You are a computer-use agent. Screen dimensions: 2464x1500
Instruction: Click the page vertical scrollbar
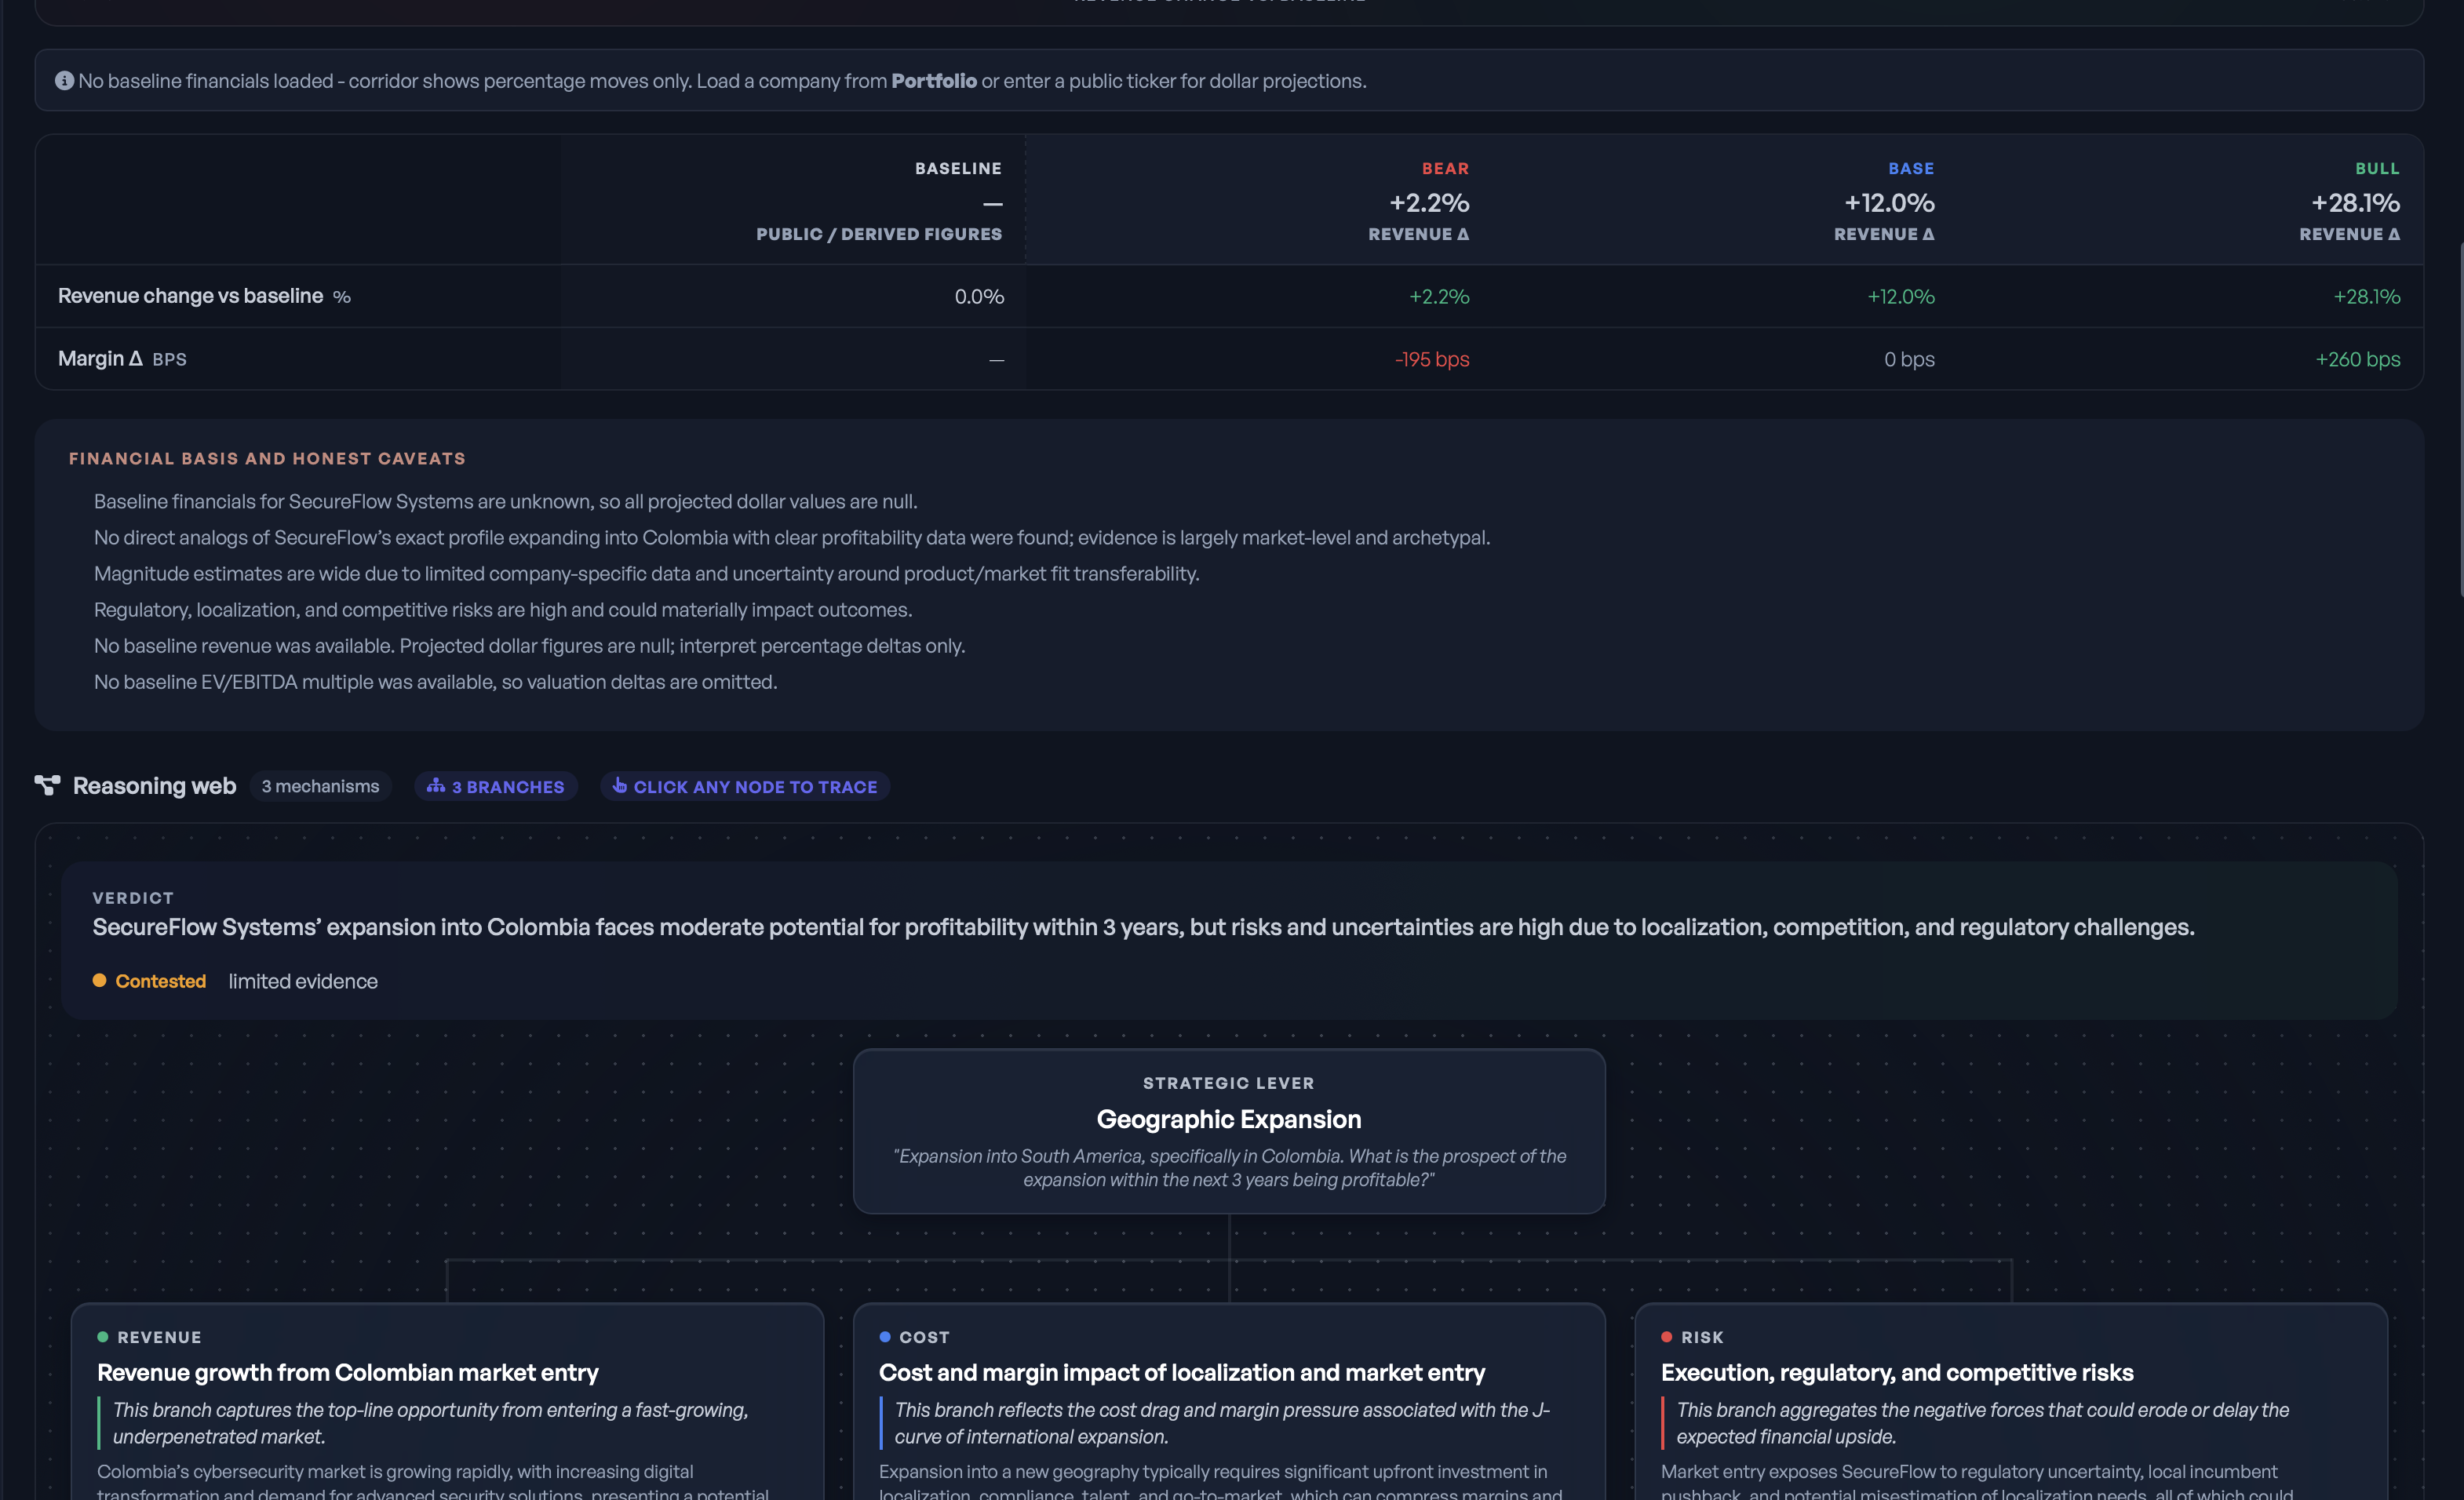tap(2460, 420)
